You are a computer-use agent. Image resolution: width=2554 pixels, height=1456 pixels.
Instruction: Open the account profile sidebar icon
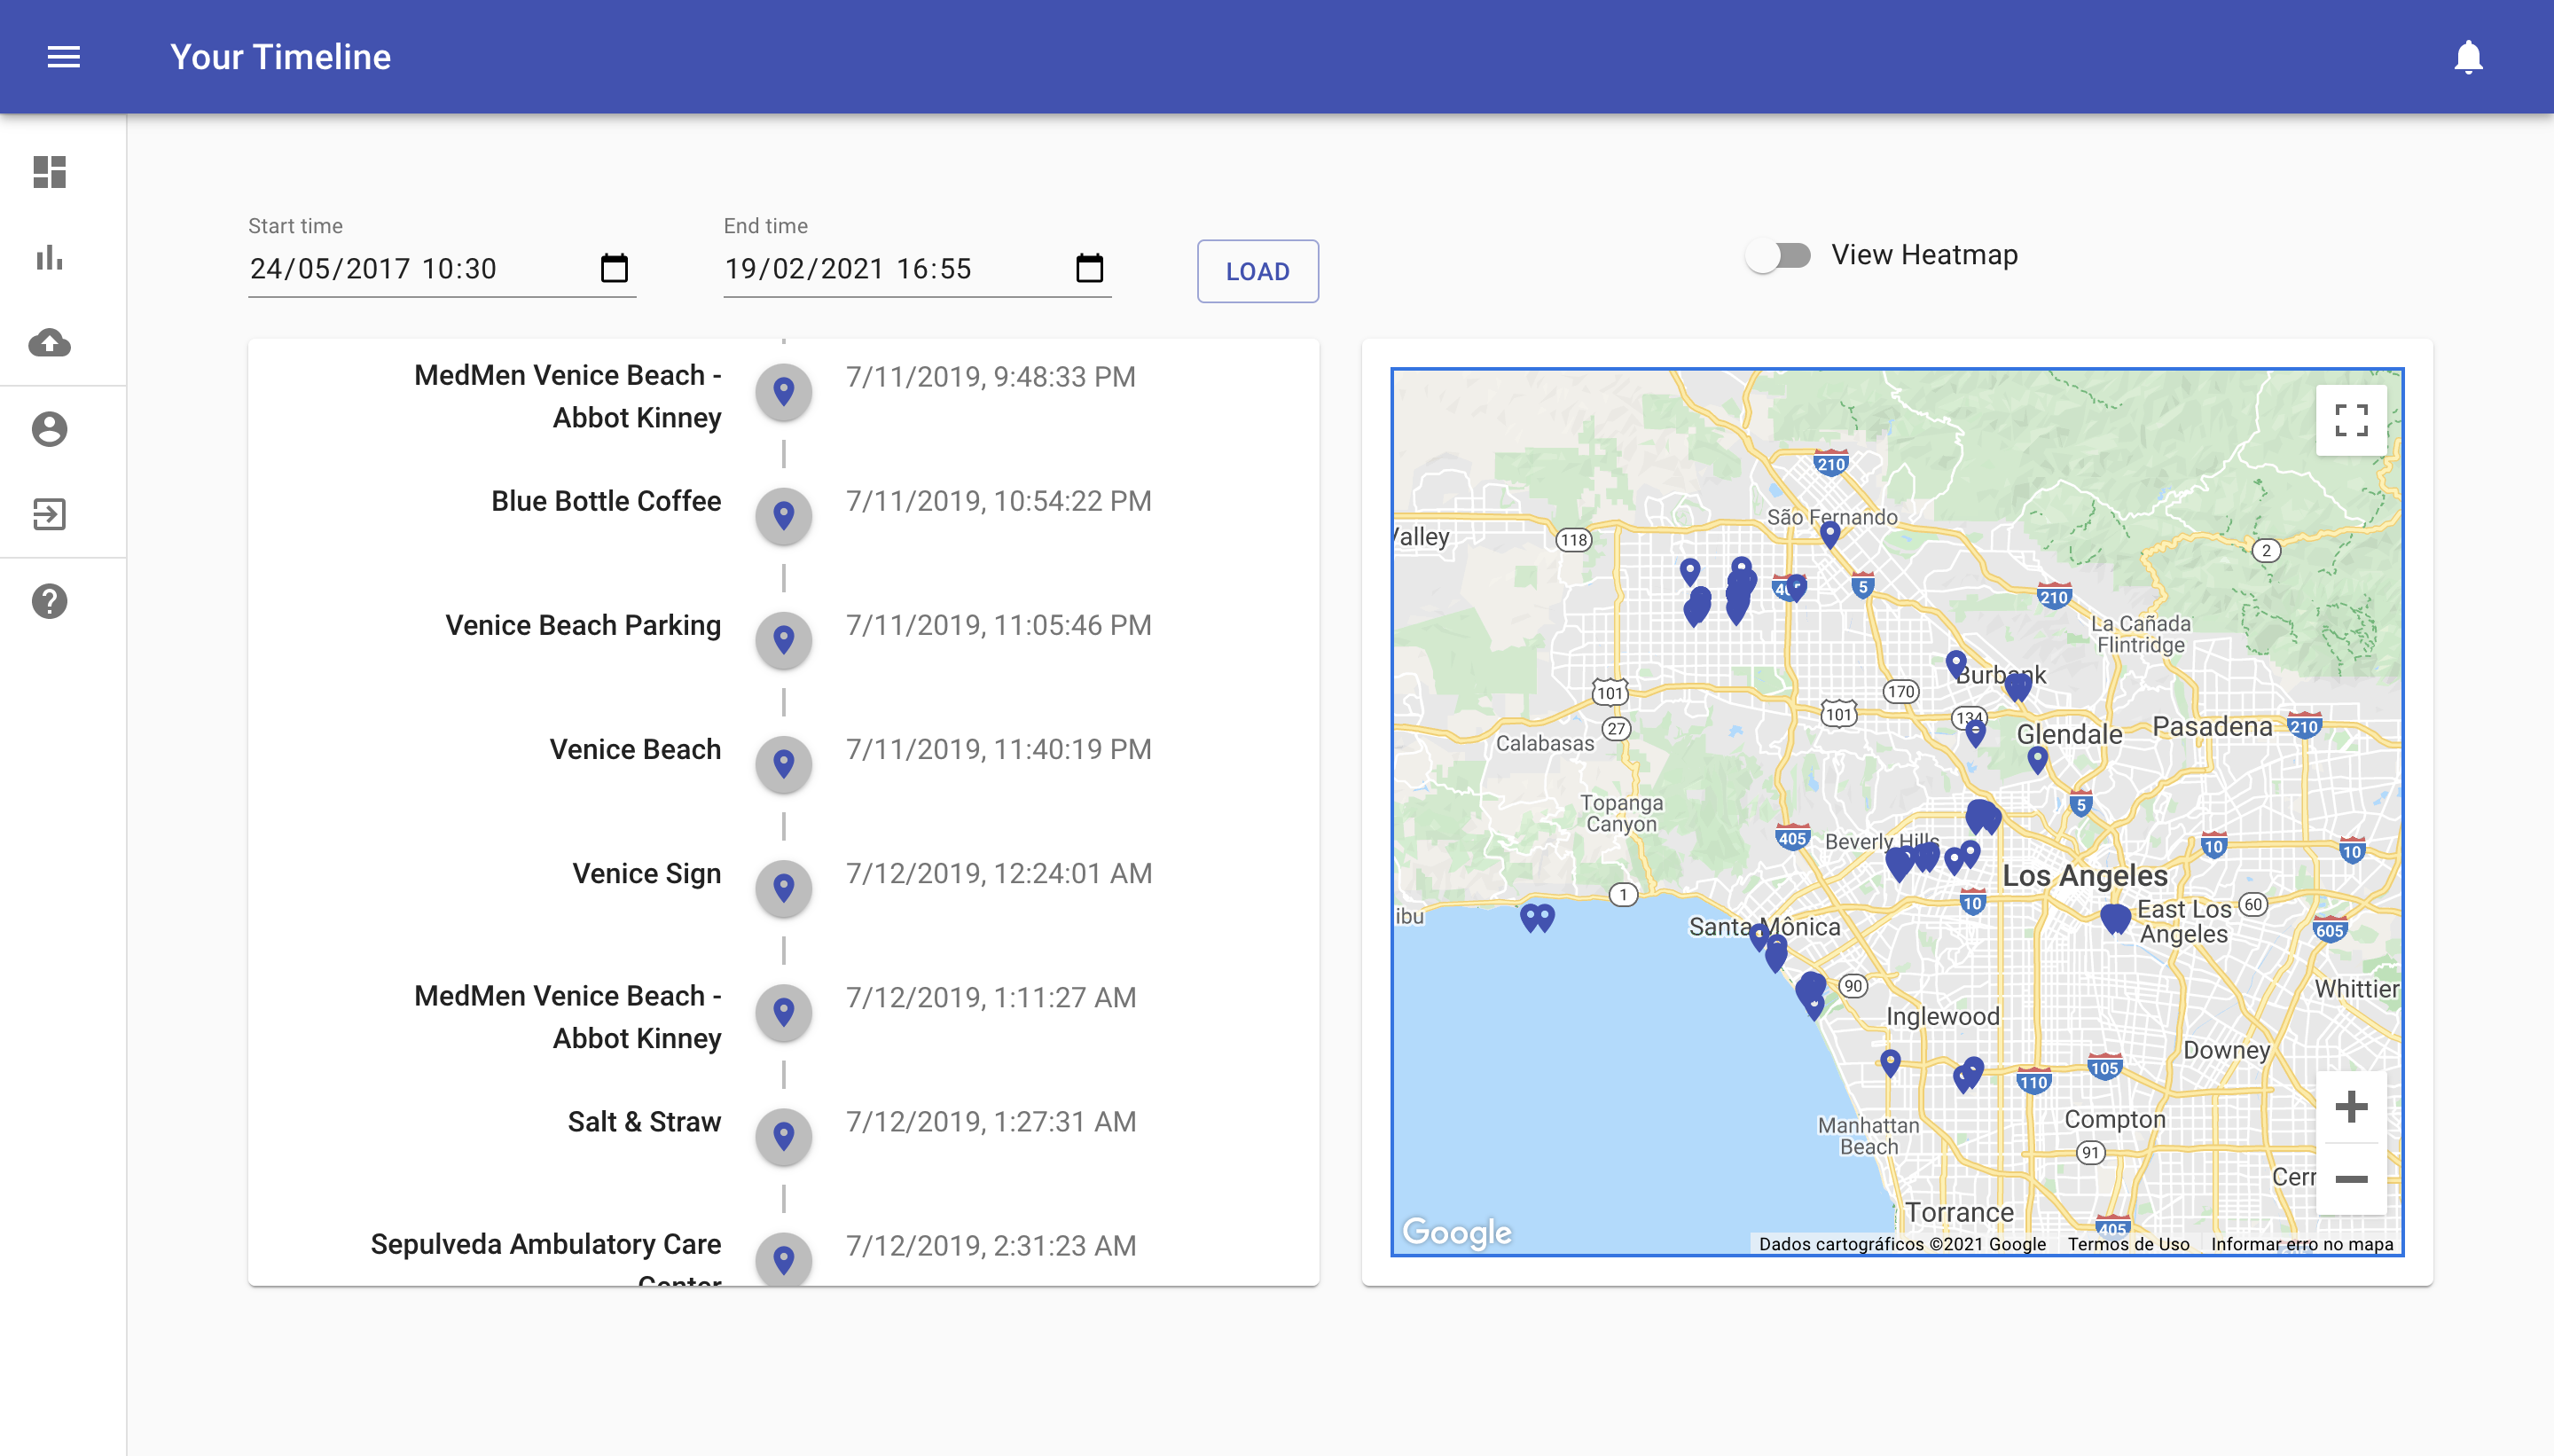49,429
